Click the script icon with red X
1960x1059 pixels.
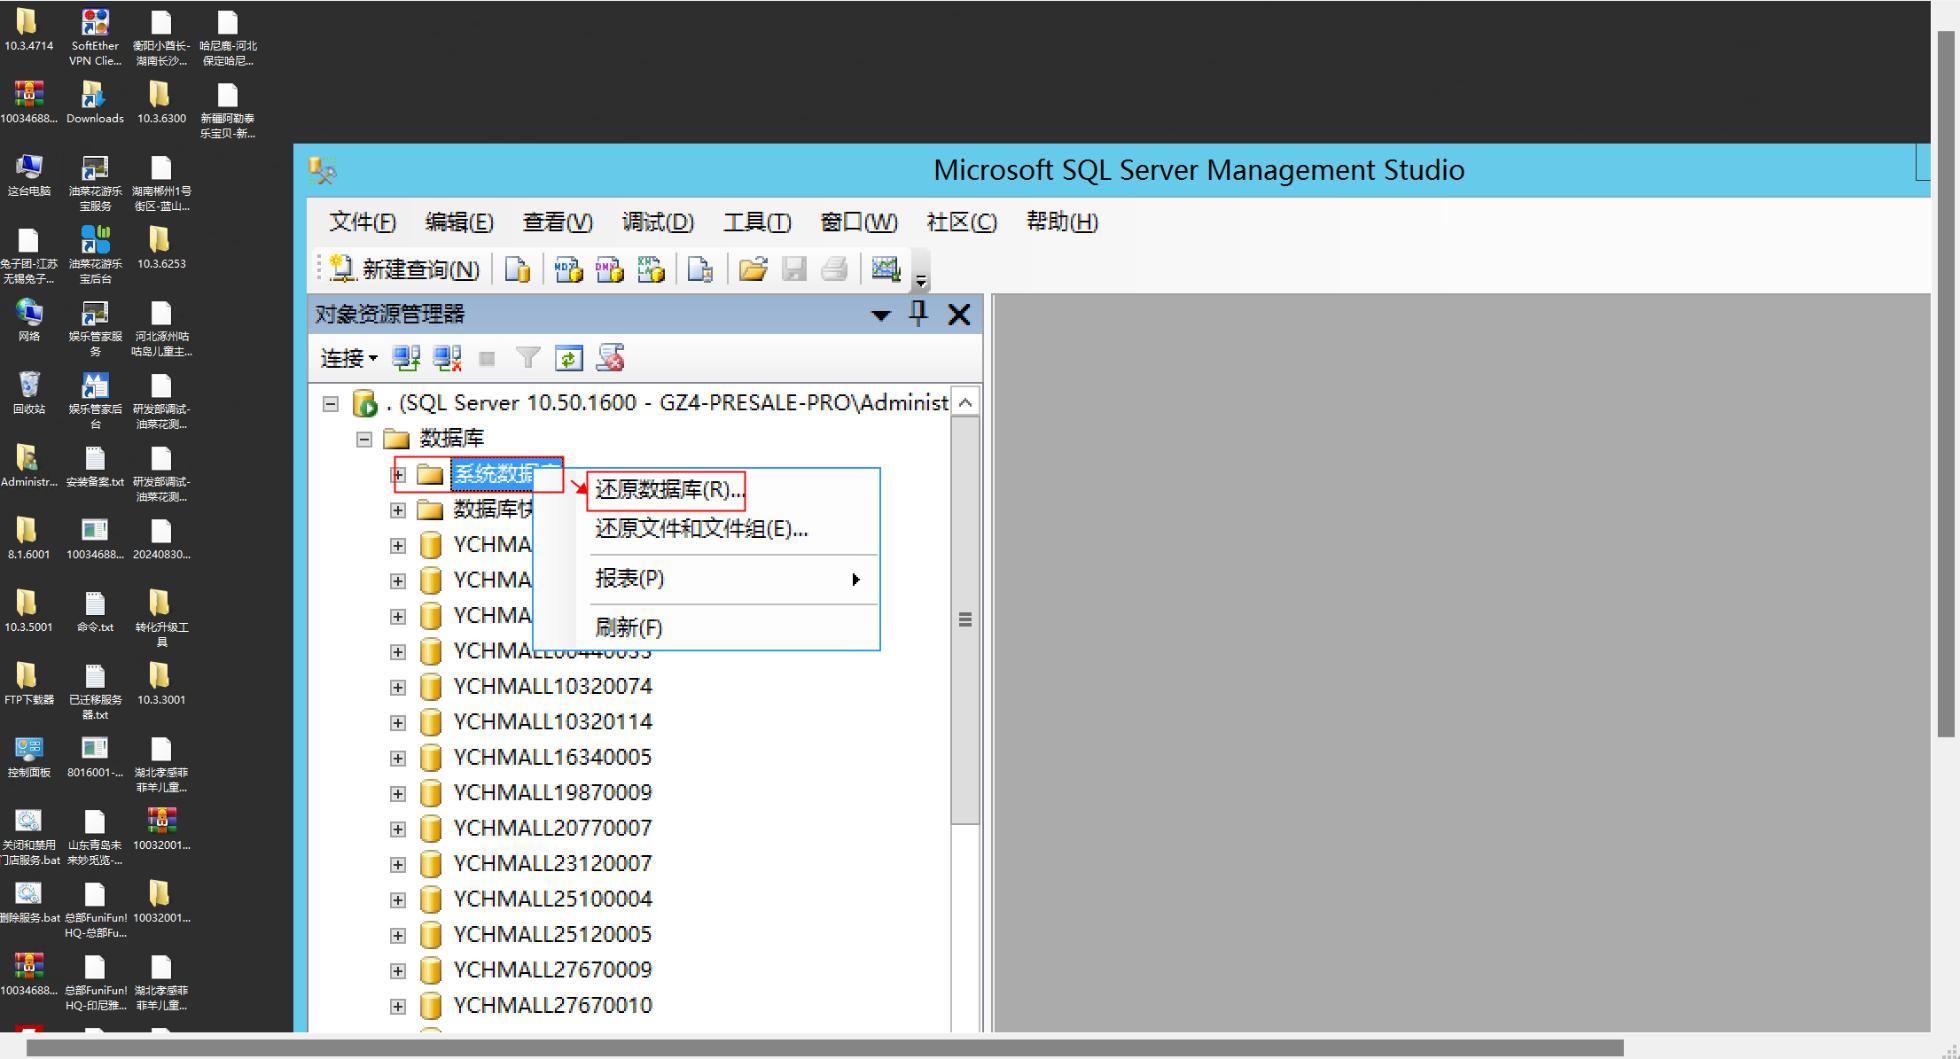pyautogui.click(x=610, y=358)
